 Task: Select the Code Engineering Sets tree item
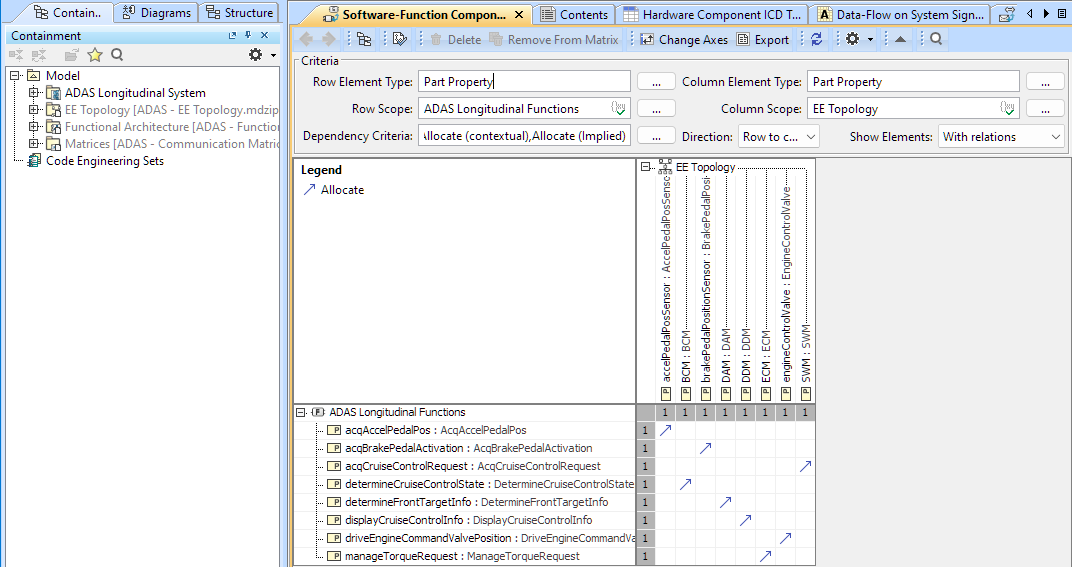pos(104,161)
